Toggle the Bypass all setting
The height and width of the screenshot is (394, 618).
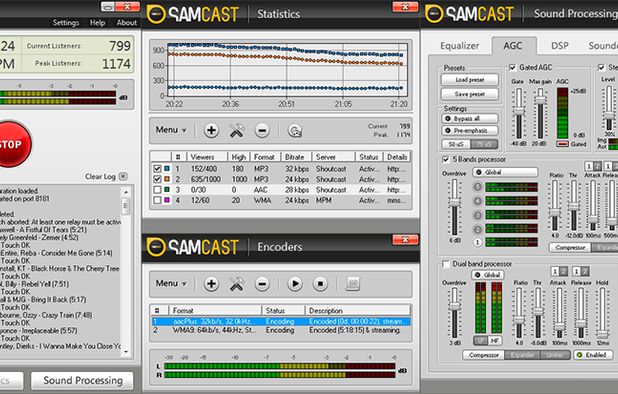(469, 119)
